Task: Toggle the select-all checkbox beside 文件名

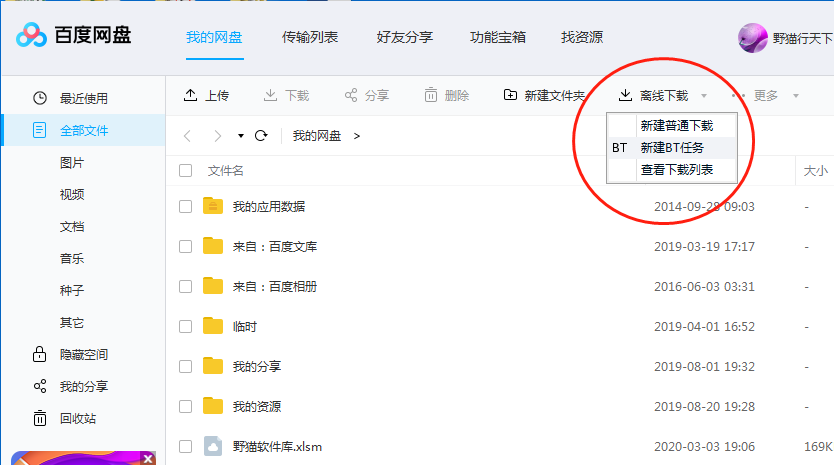Action: [x=185, y=171]
